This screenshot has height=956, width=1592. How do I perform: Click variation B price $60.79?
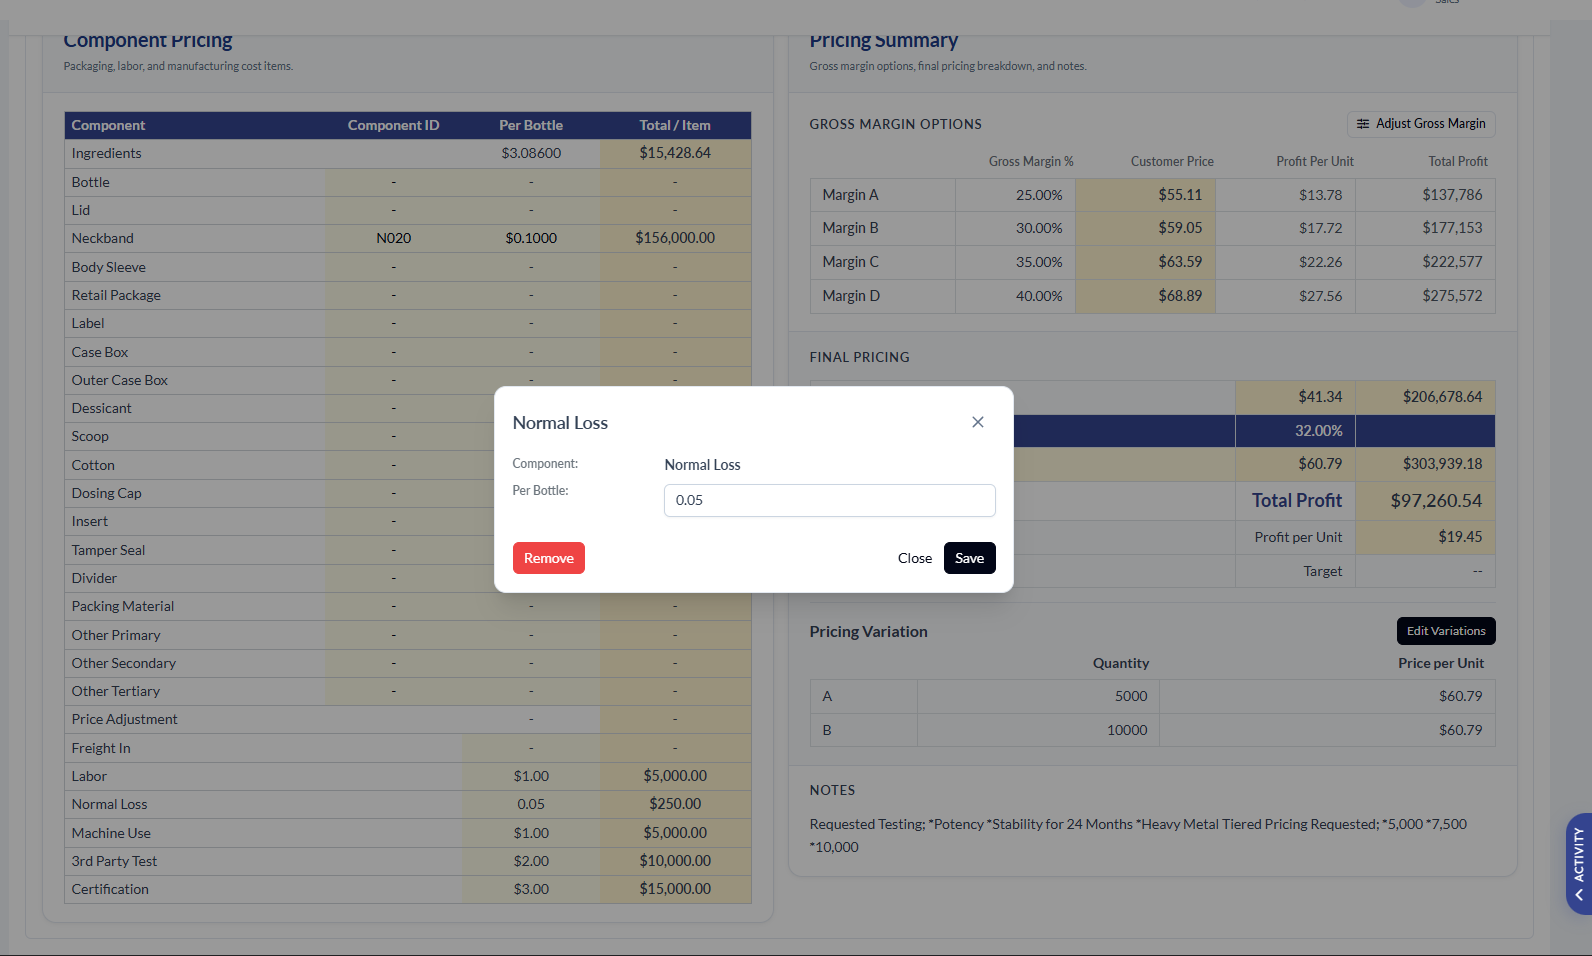click(1460, 730)
